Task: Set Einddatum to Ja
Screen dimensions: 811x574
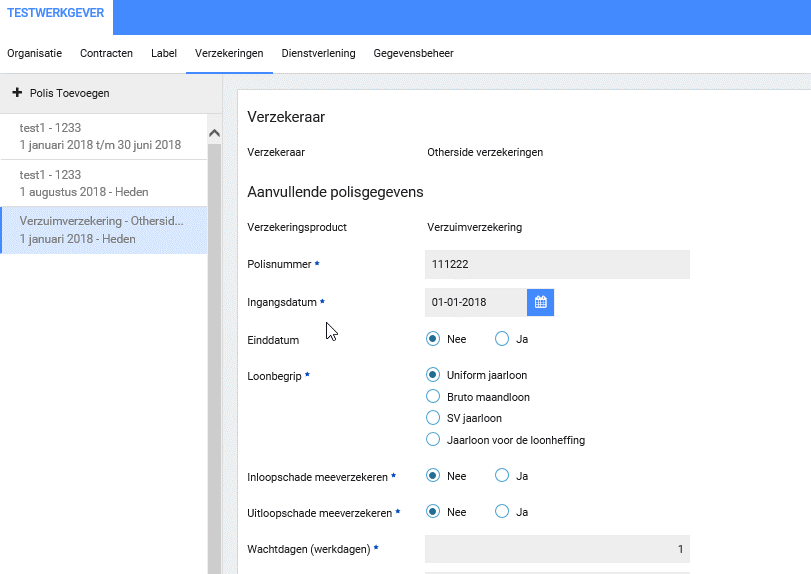Action: tap(502, 339)
